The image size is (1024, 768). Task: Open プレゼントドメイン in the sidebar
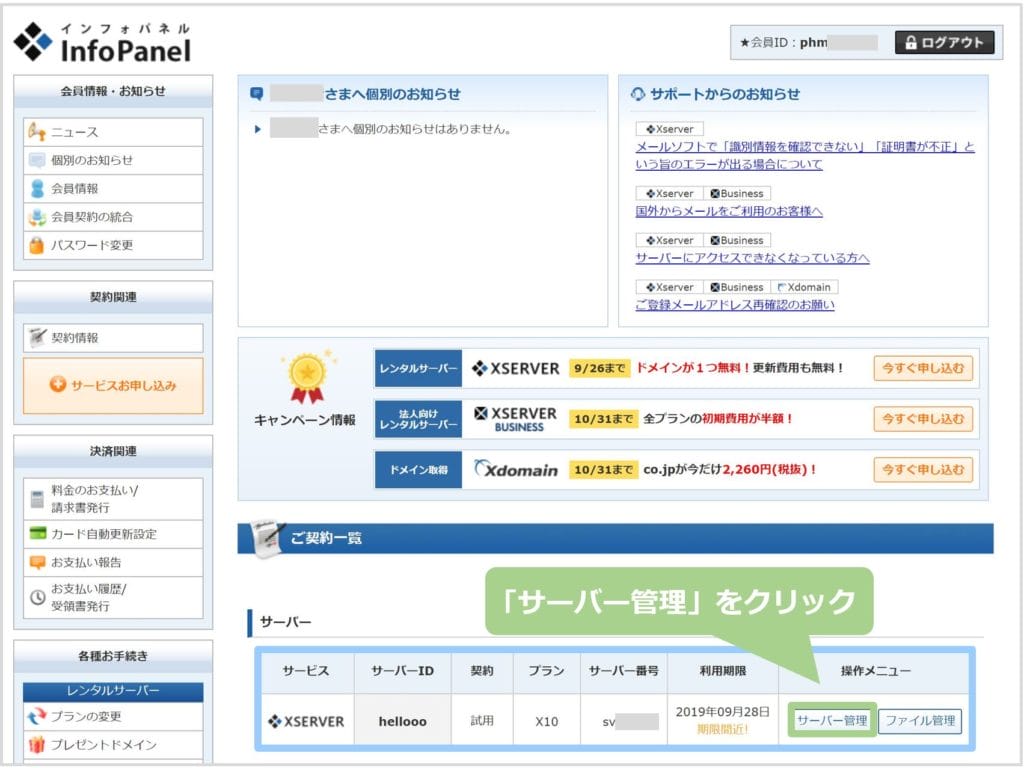(113, 744)
